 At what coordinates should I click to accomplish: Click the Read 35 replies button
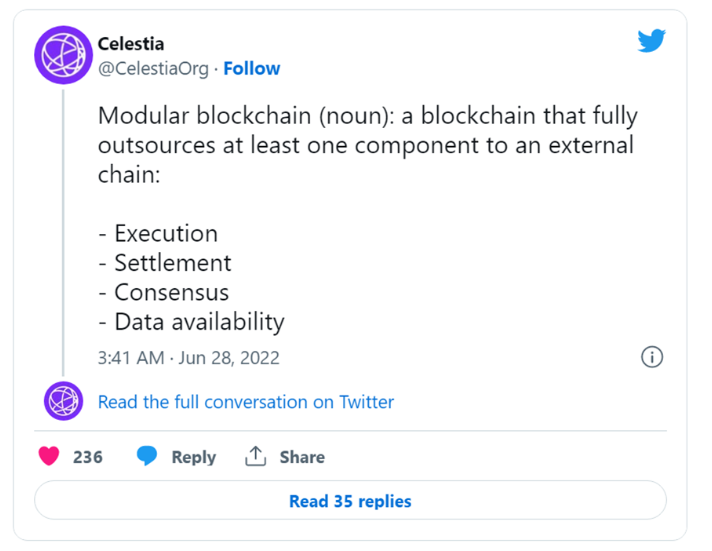pyautogui.click(x=350, y=501)
